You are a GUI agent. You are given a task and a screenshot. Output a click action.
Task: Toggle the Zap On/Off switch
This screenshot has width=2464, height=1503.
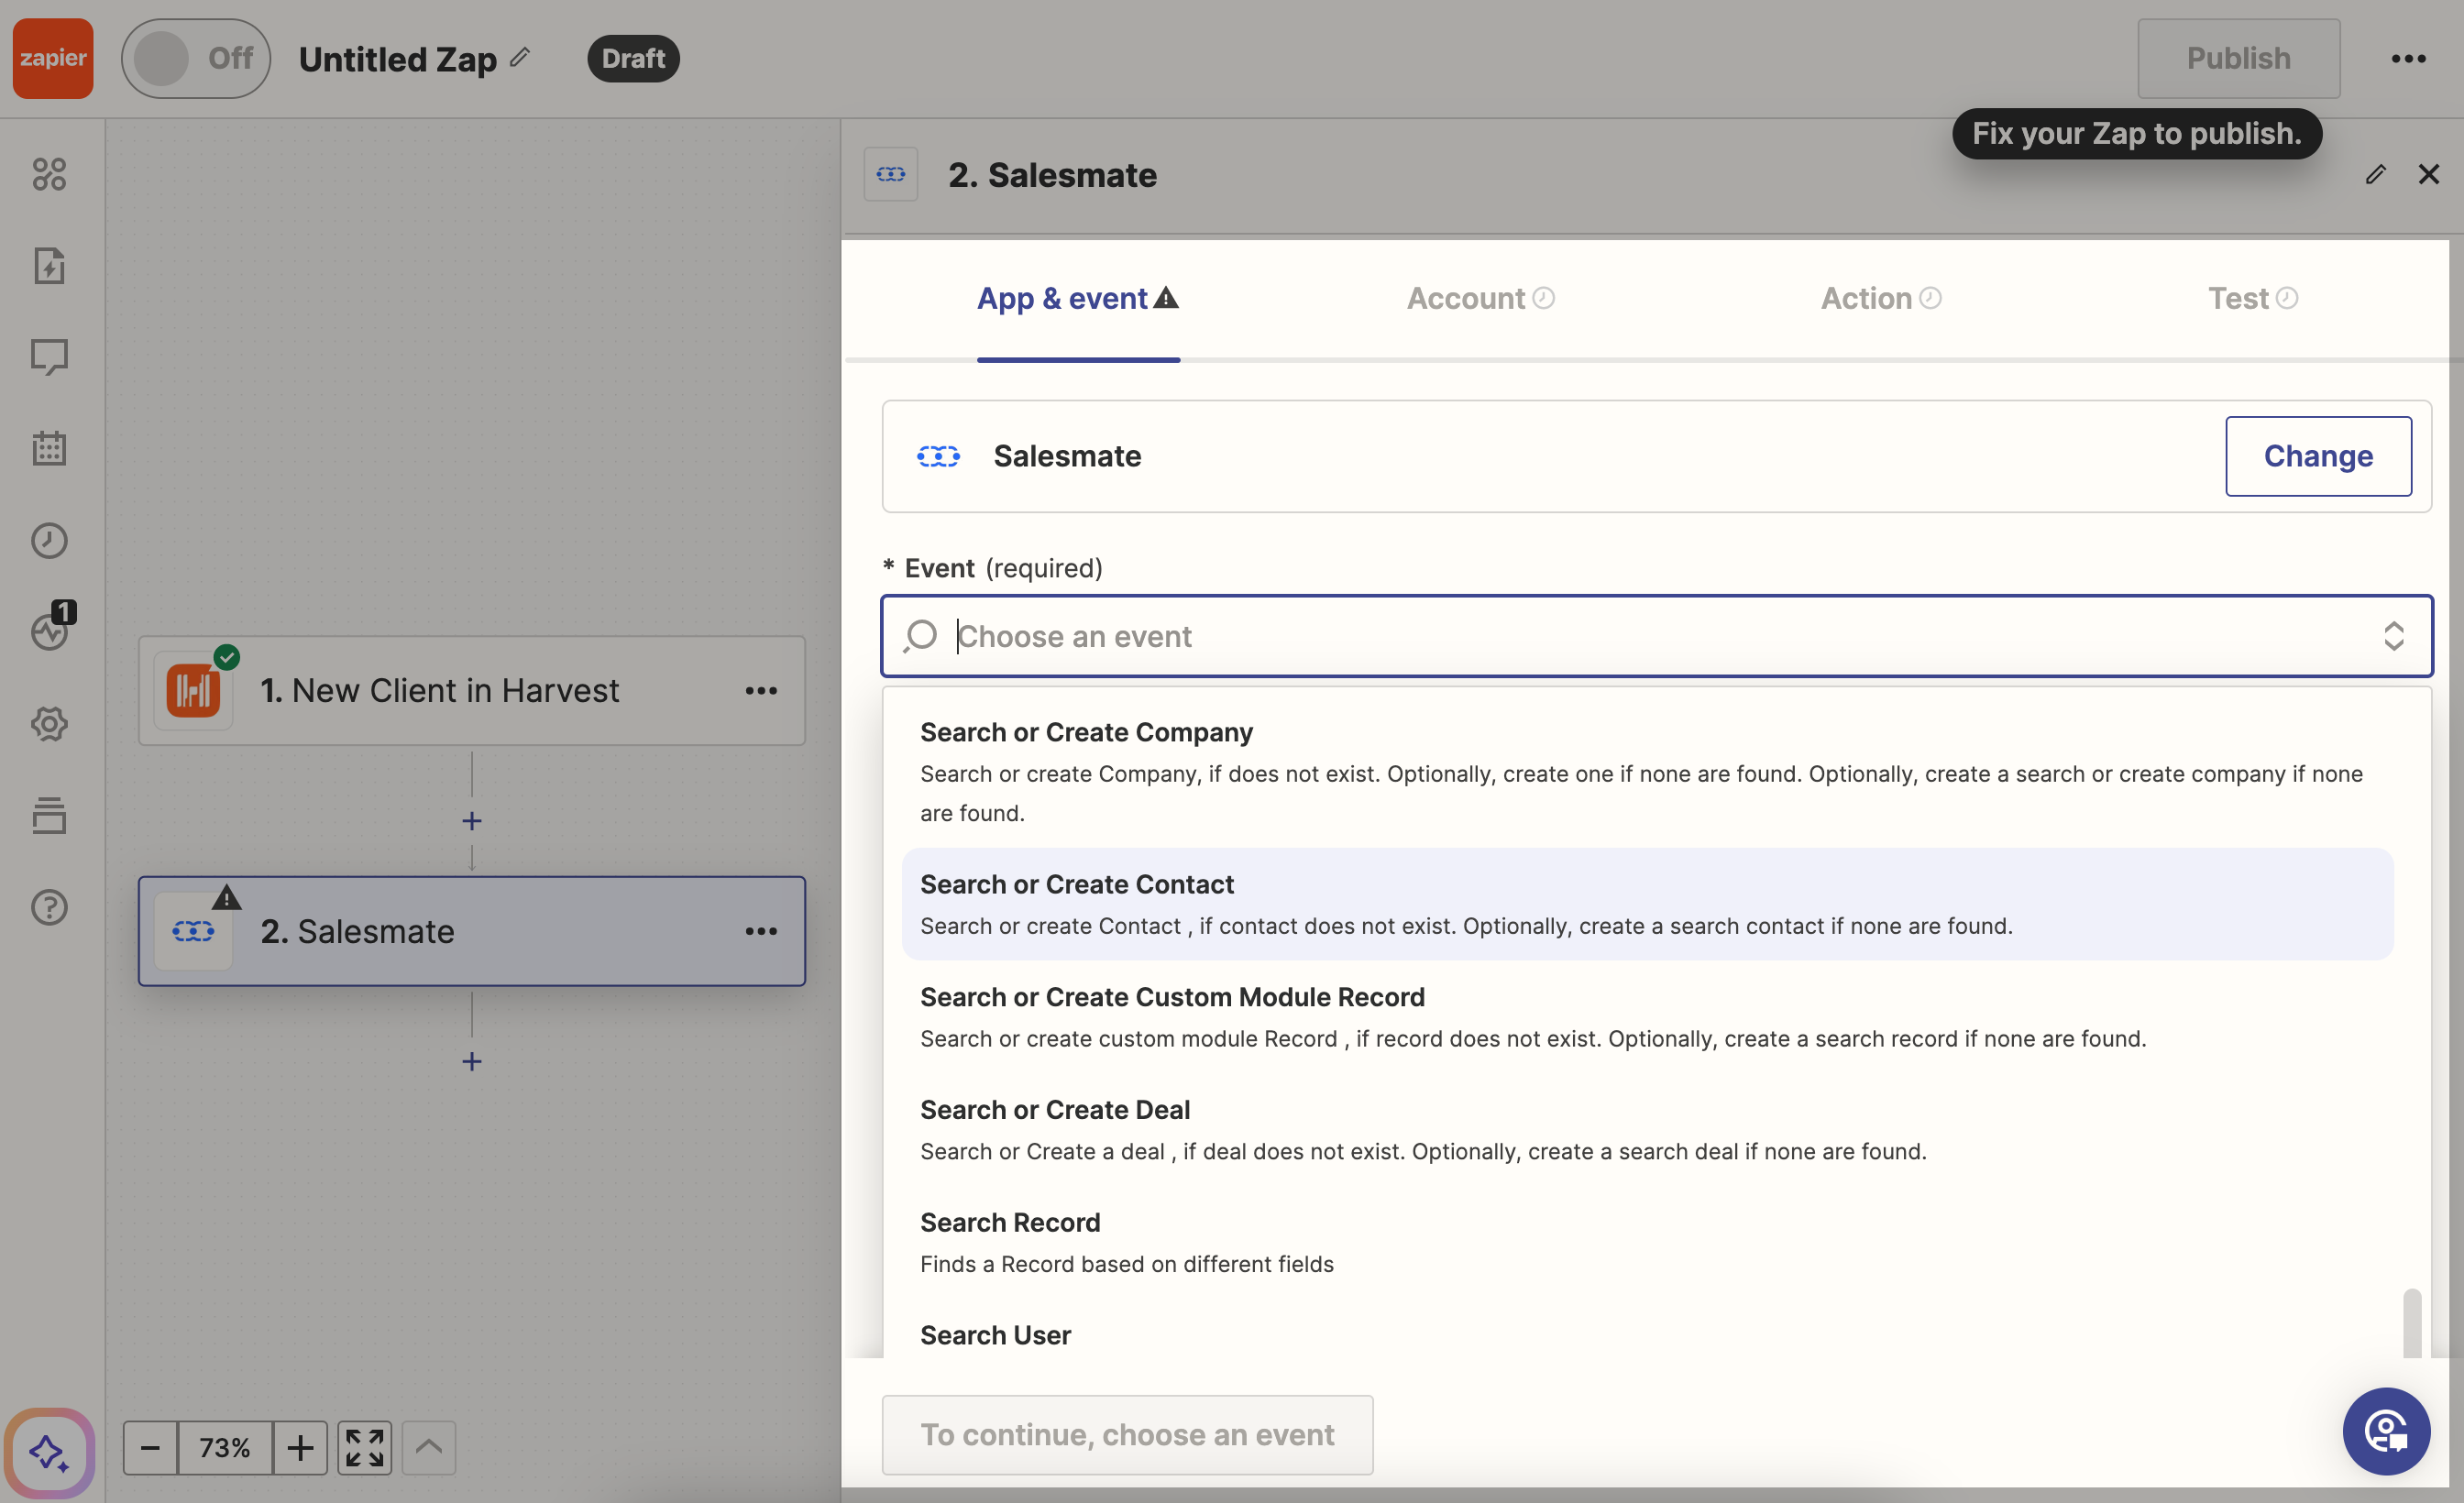(196, 58)
